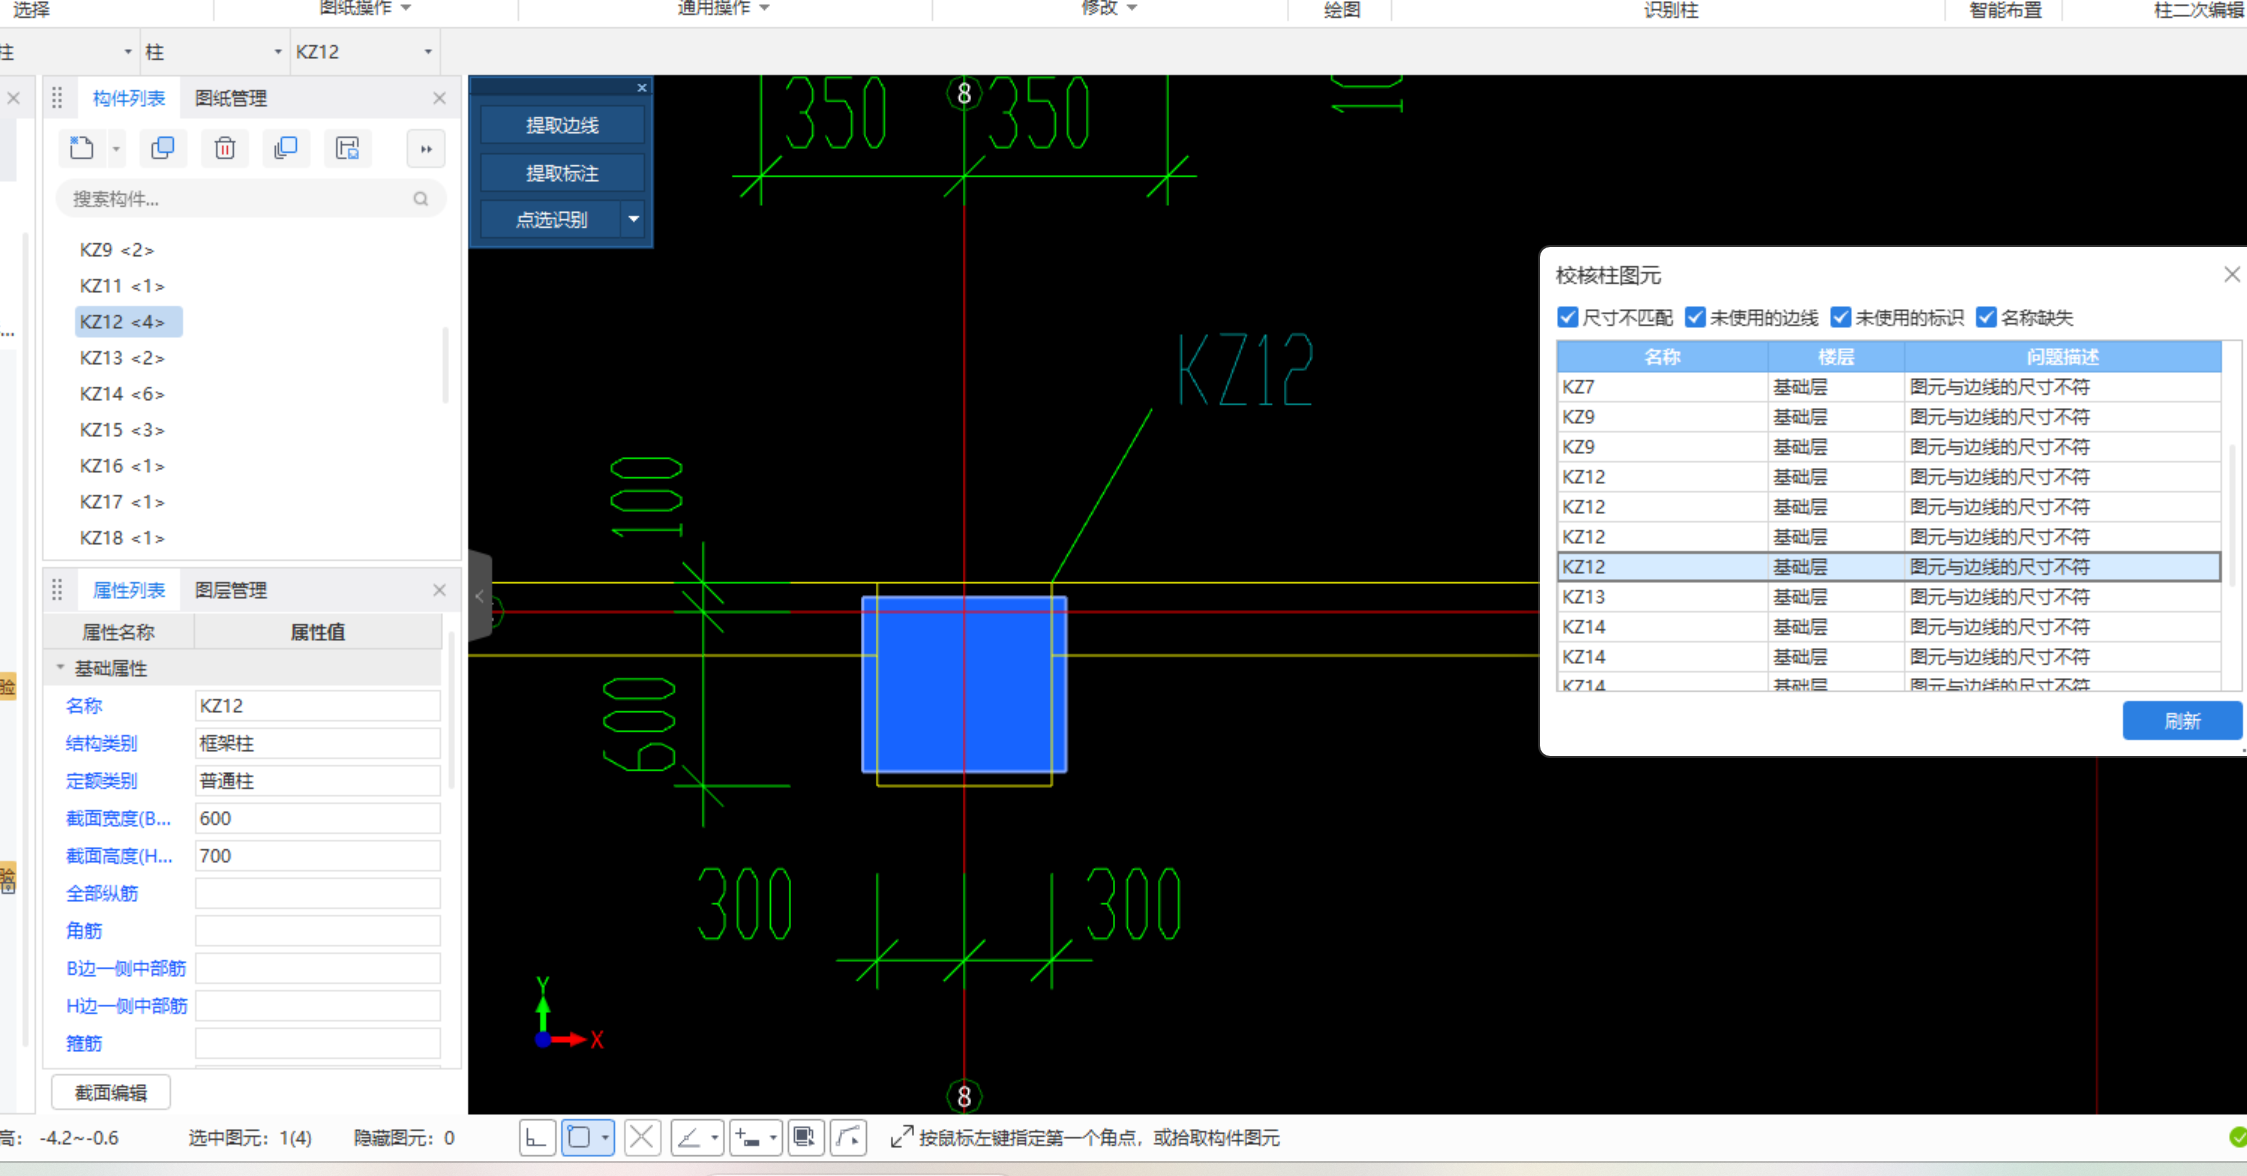Open the new component dropdown arrow
Viewport: 2247px width, 1176px height.
click(116, 149)
